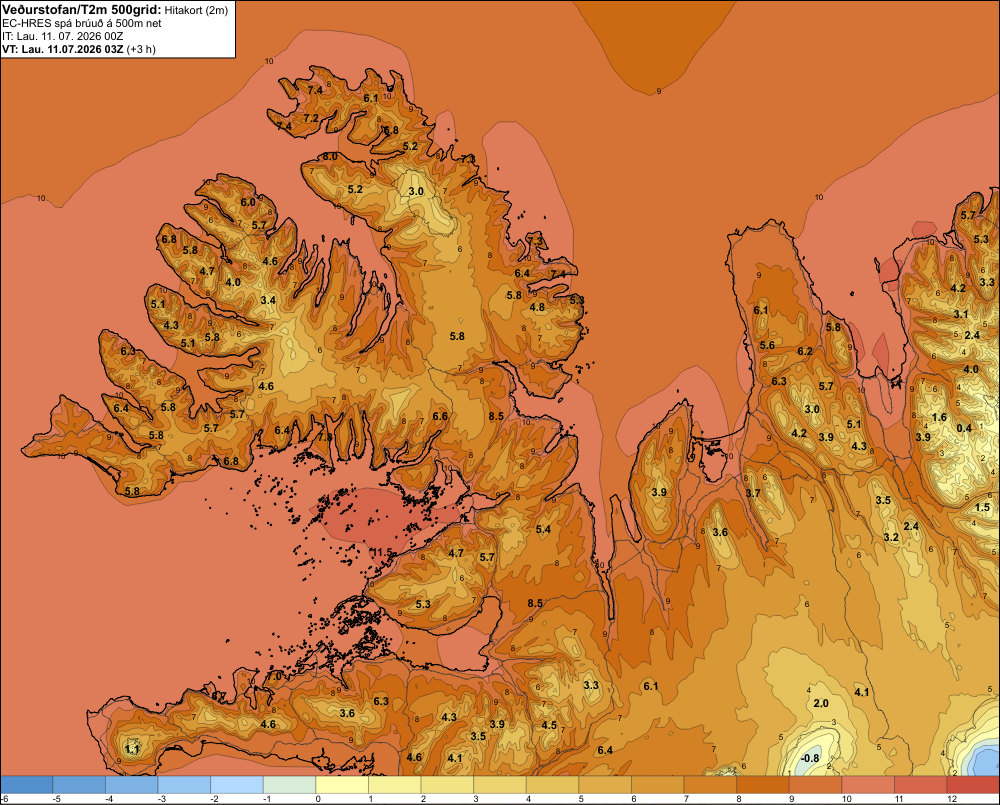1000x805 pixels.
Task: Click the 6.2 temperature value on the map
Action: 805,351
